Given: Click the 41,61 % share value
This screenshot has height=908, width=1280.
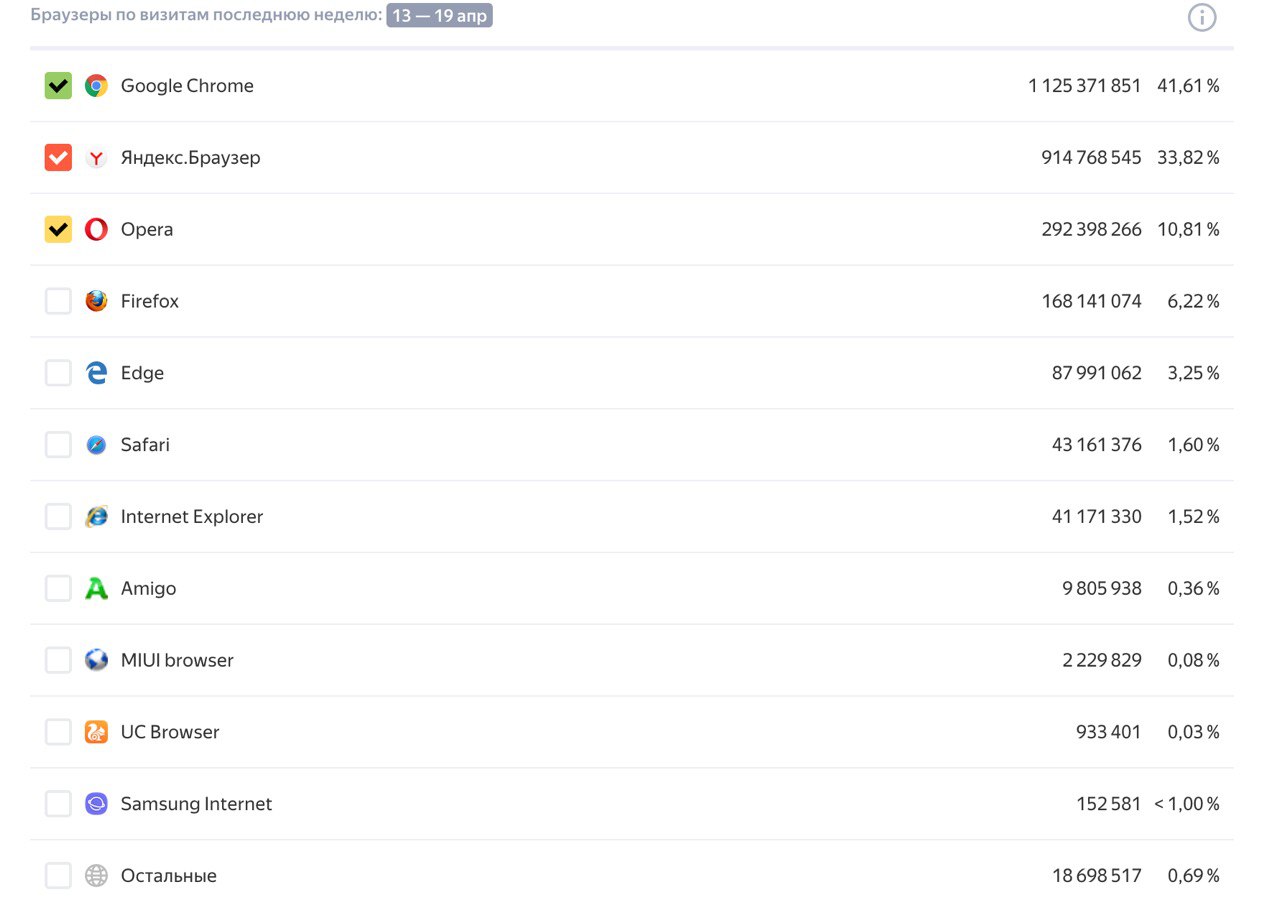Looking at the screenshot, I should [1188, 86].
